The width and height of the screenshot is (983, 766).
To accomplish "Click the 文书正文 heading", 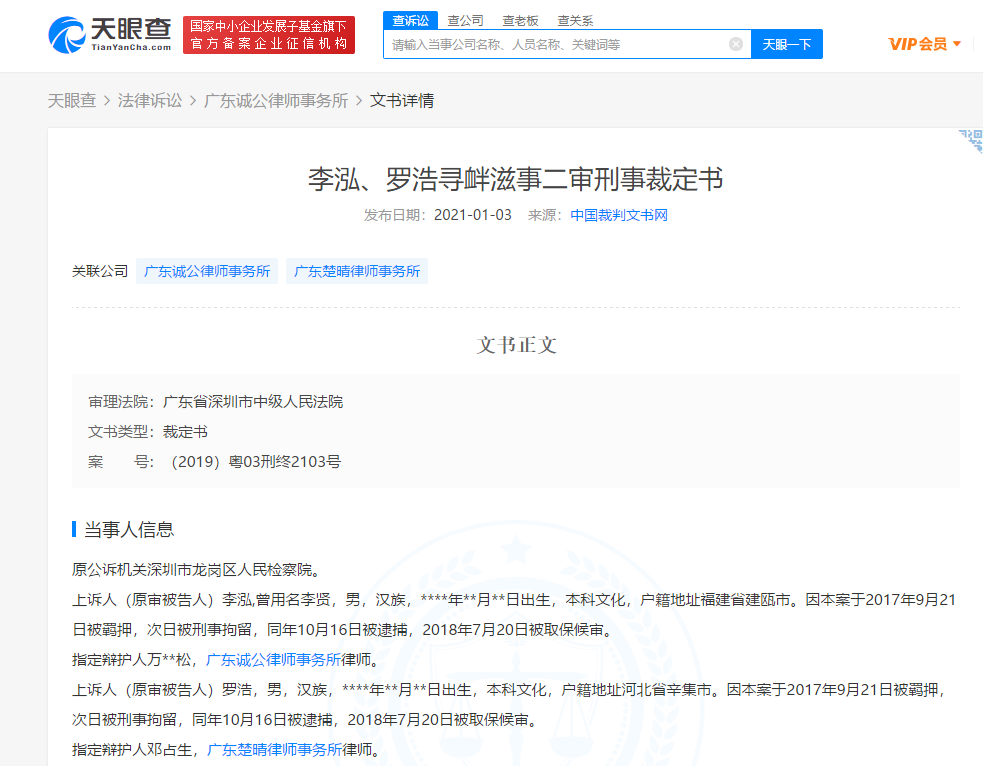I will (516, 345).
